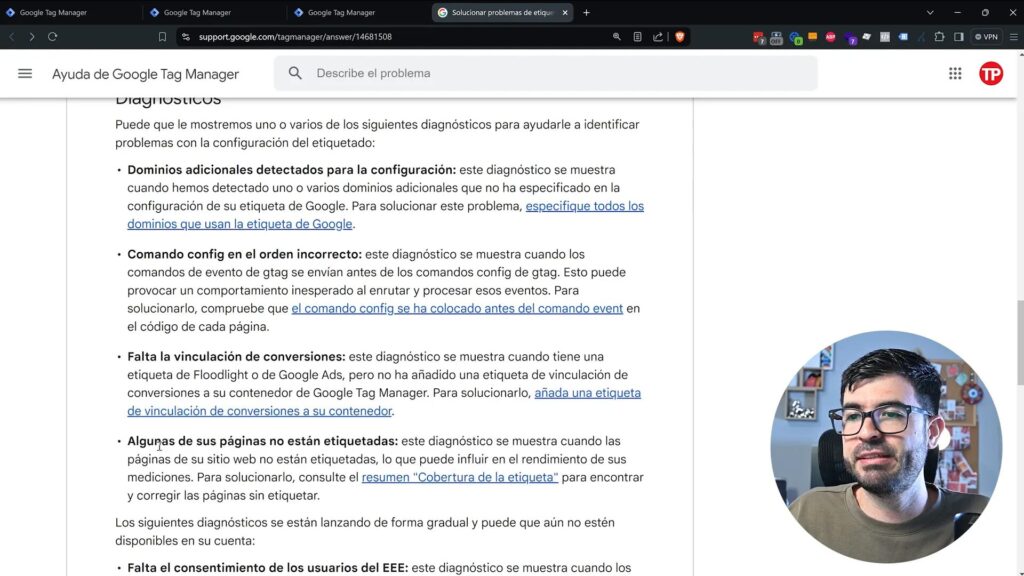Click heading Dominios adicionales detectados para la configuración

click(291, 170)
